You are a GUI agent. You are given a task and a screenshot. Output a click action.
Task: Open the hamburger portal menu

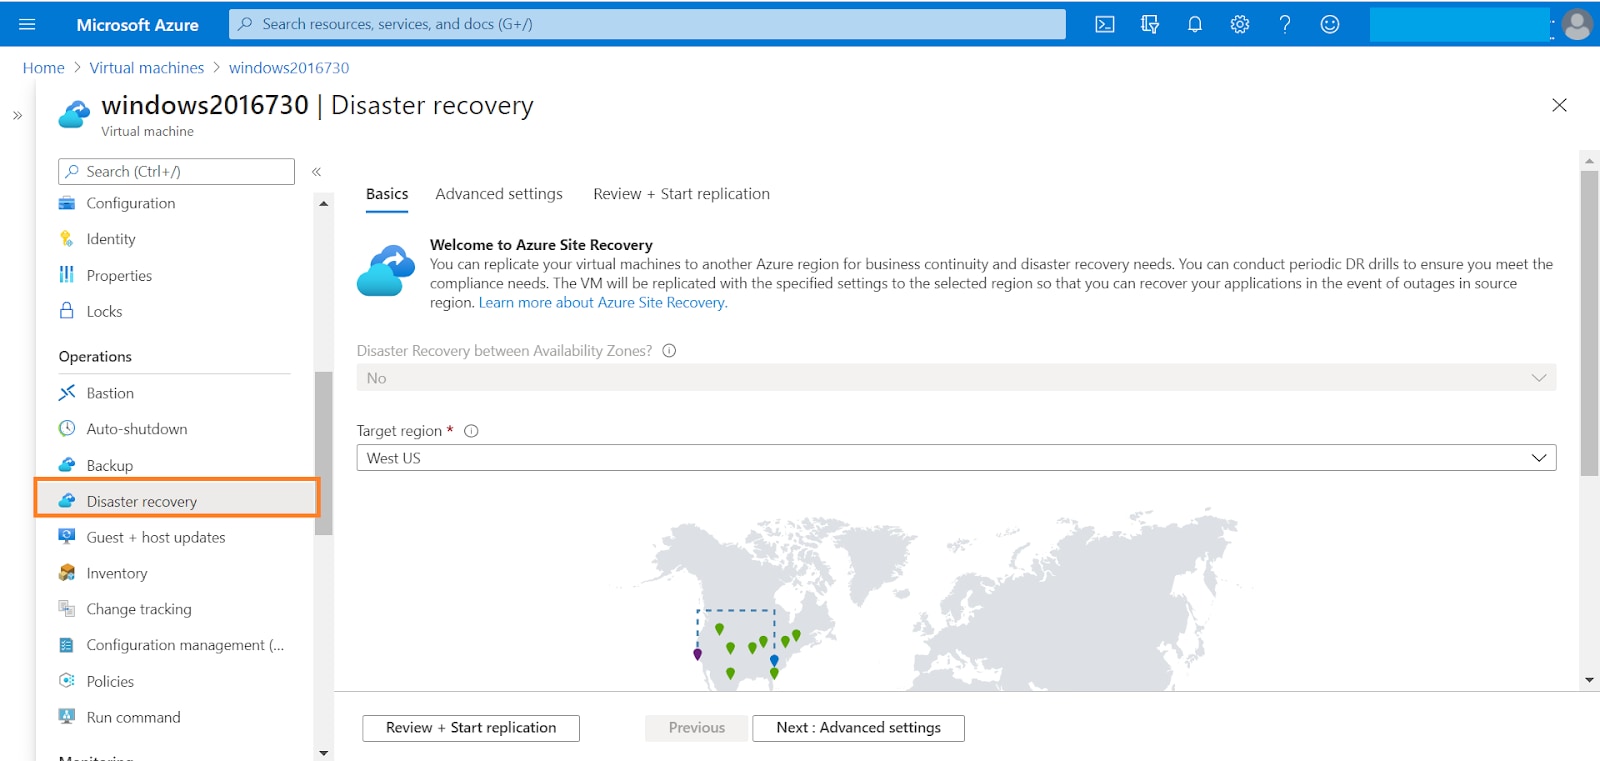pos(27,24)
